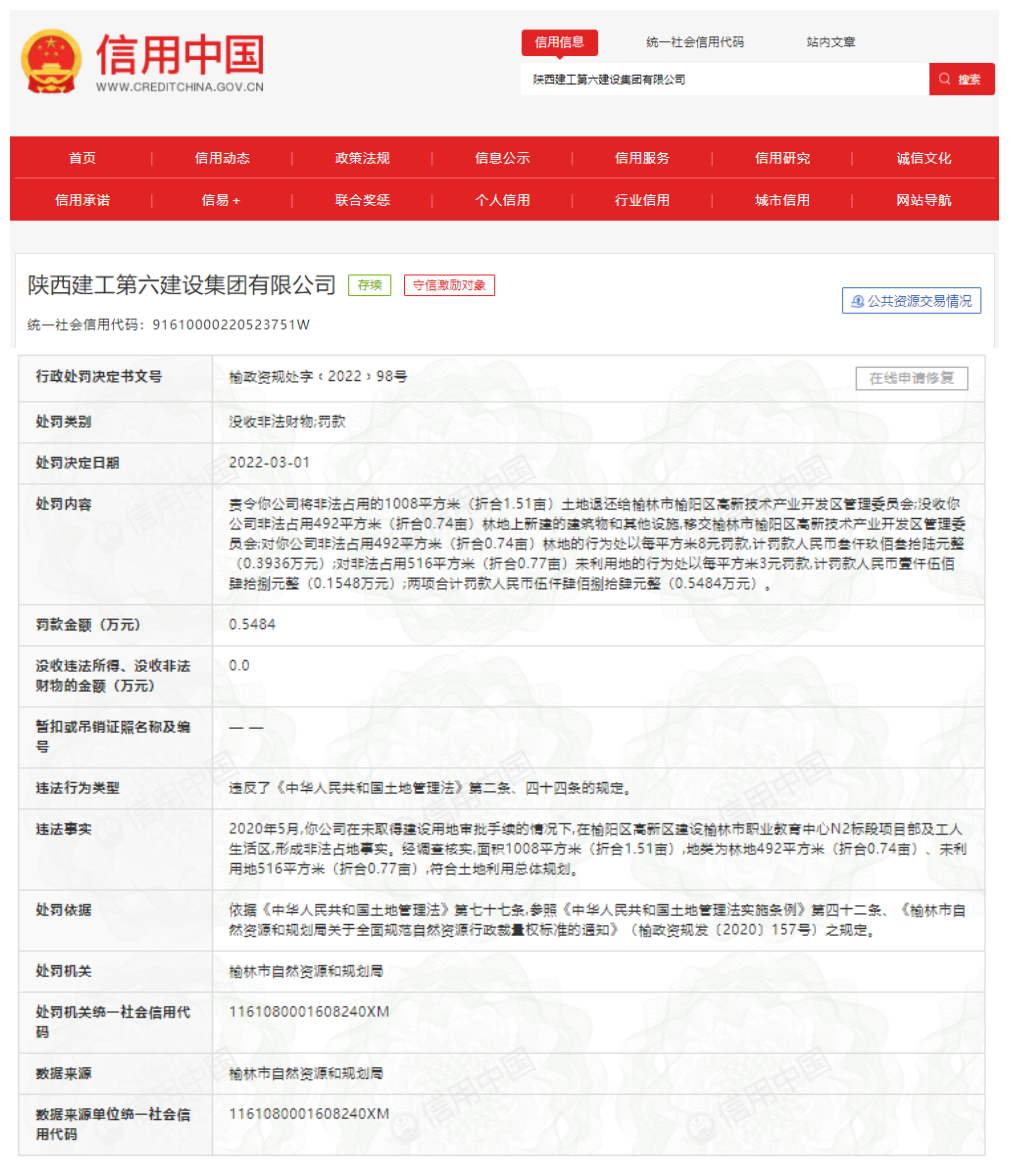Select the 统一社会信用代码 search tab
Viewport: 1009px width, 1170px height.
(695, 43)
